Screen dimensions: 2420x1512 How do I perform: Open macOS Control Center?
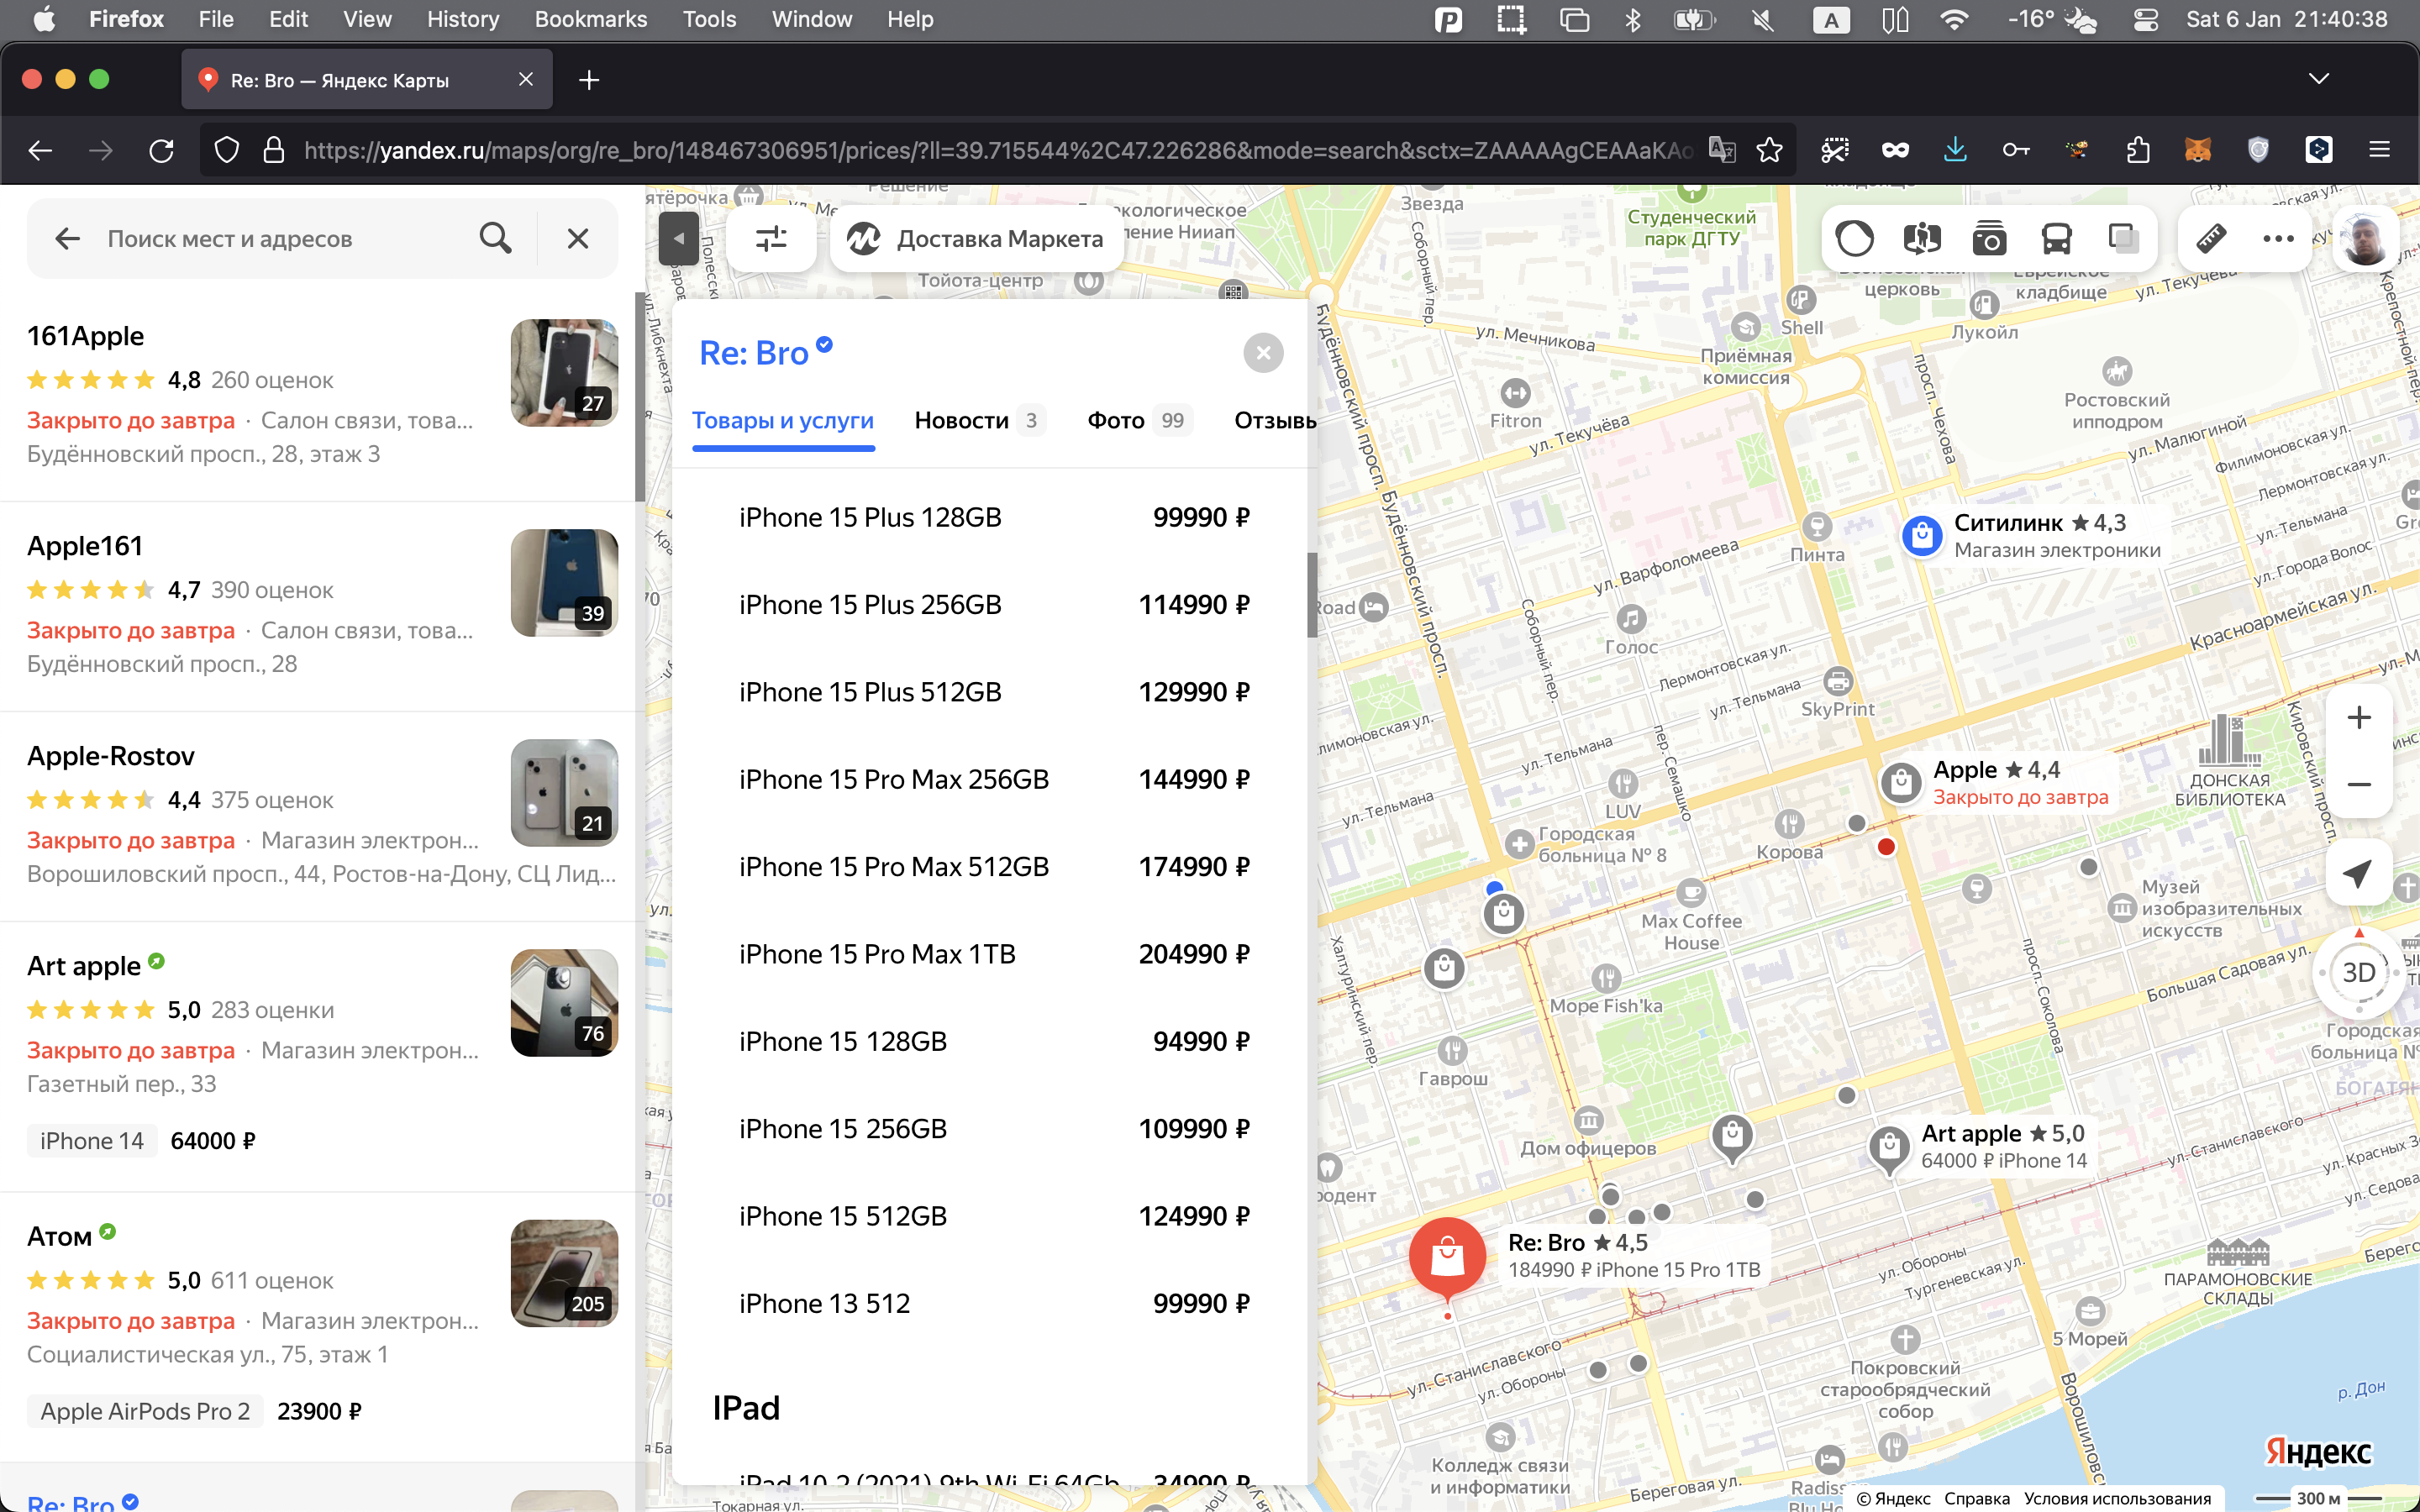2145,19
